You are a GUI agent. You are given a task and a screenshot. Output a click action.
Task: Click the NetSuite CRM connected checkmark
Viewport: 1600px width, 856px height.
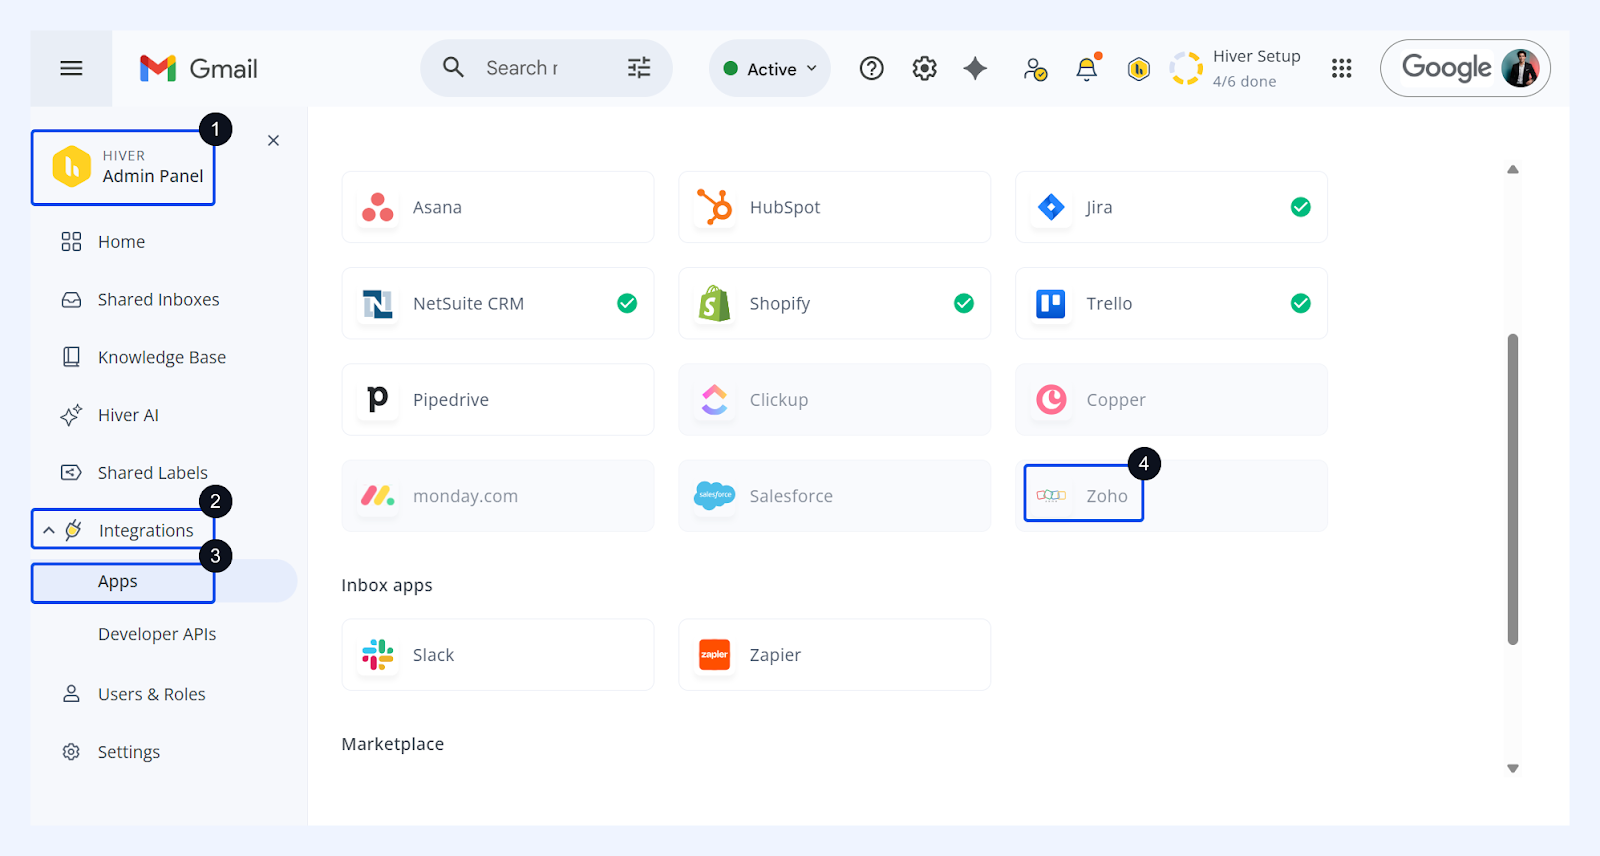627,303
